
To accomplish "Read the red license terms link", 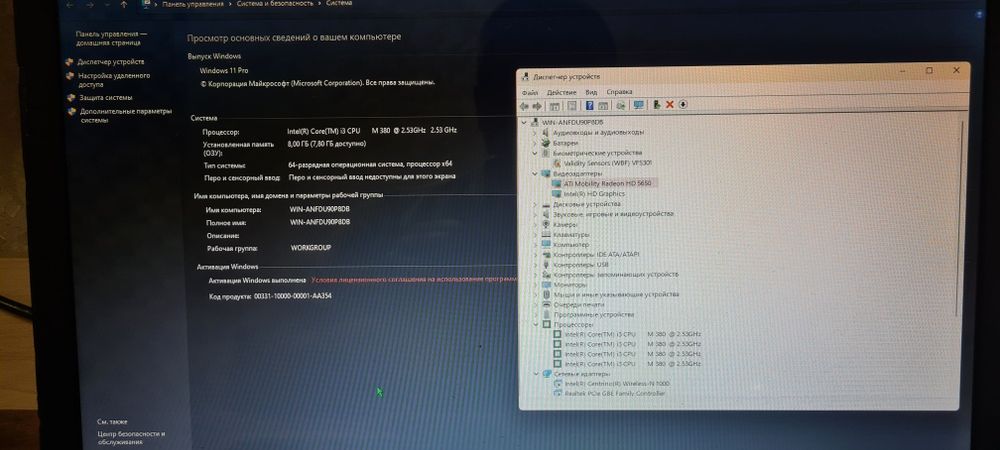I will (x=414, y=280).
